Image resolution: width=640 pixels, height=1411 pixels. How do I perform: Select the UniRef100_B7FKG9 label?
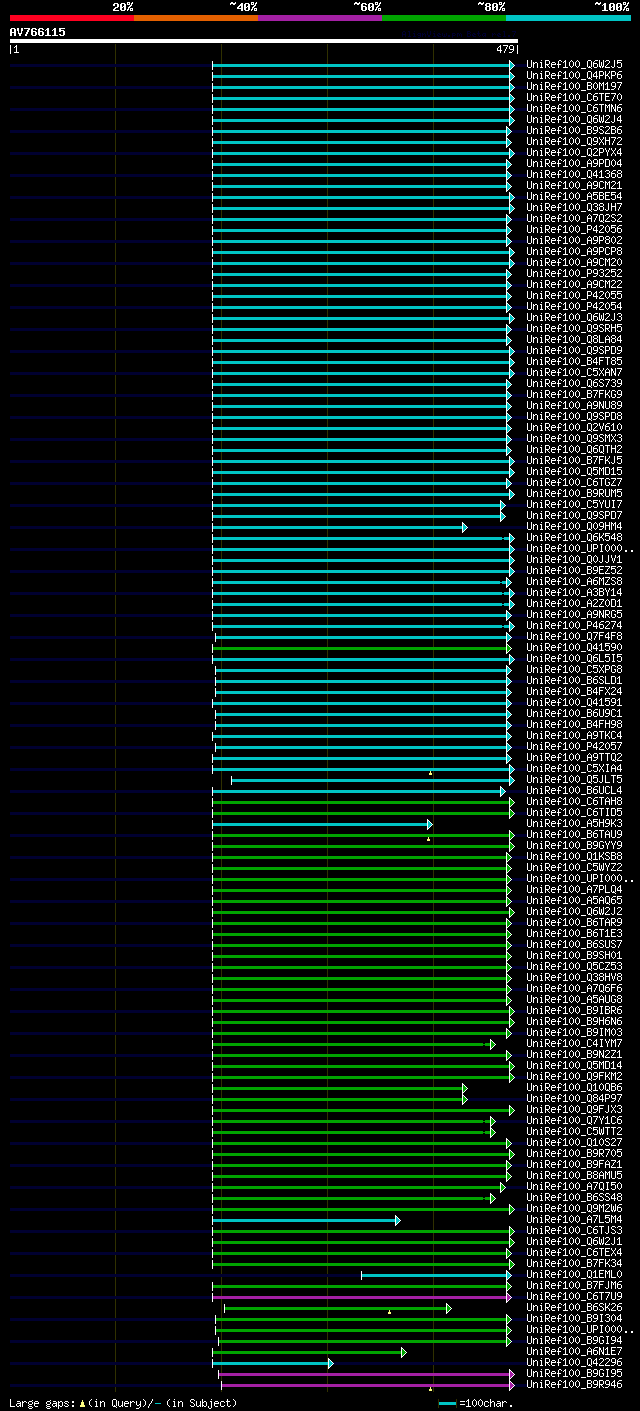[574, 395]
